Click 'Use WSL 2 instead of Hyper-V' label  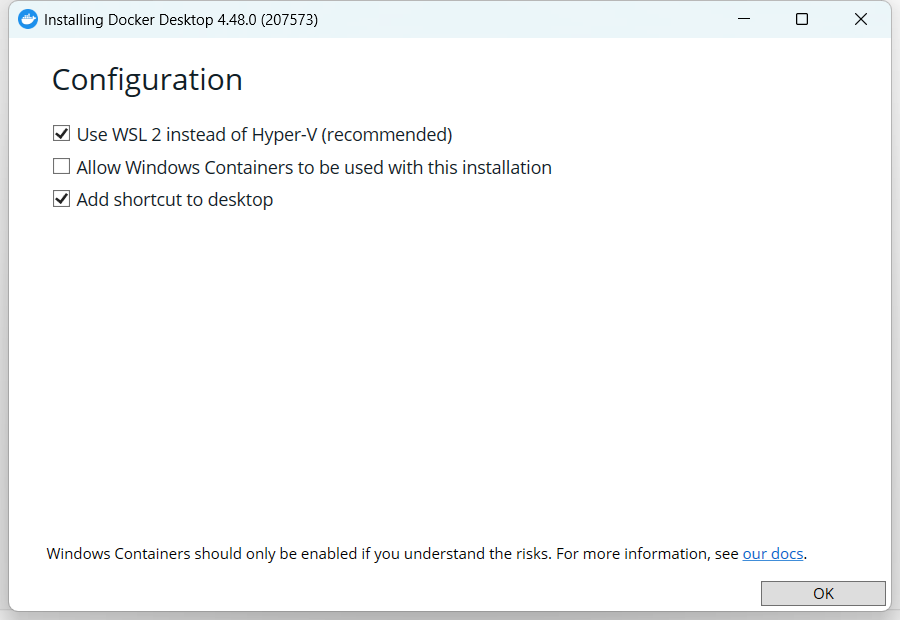pos(265,134)
